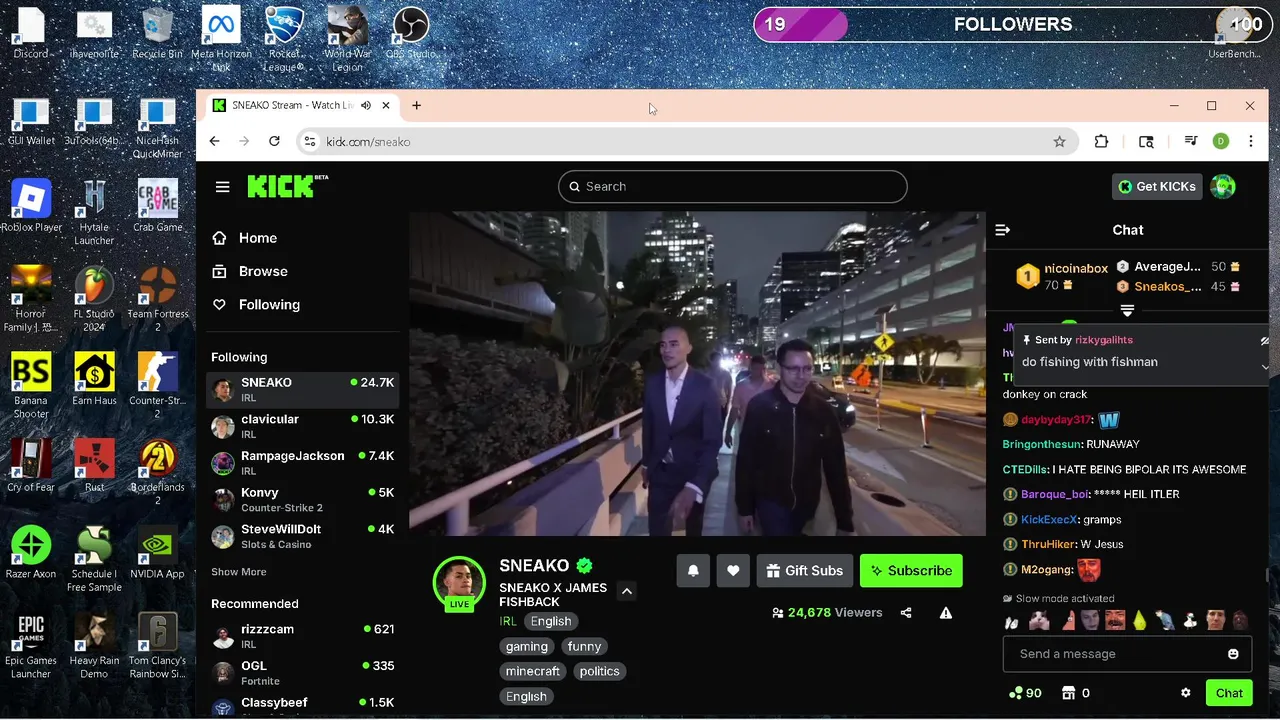Viewport: 1280px width, 720px height.
Task: Open OBS Studio desktop icon
Action: [410, 33]
